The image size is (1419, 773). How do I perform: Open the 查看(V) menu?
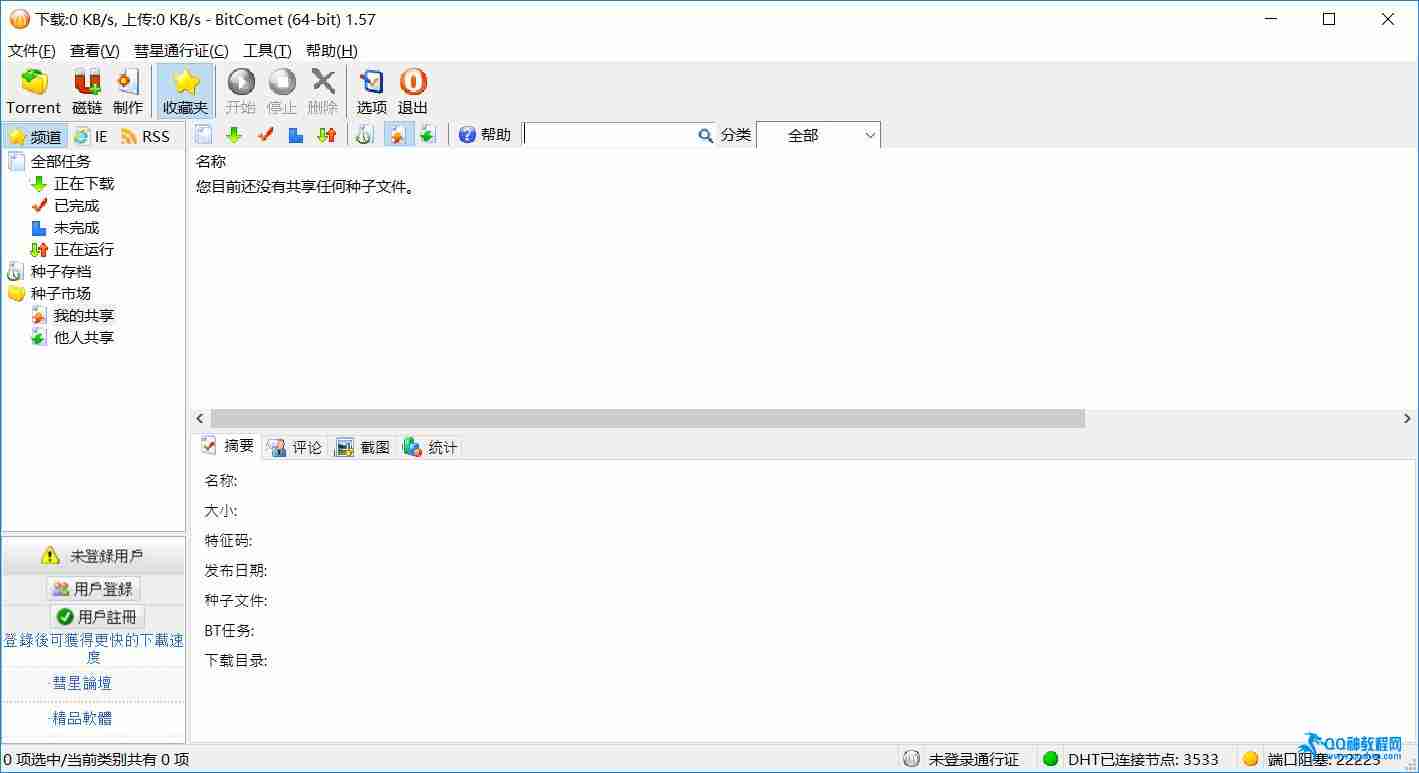(95, 50)
